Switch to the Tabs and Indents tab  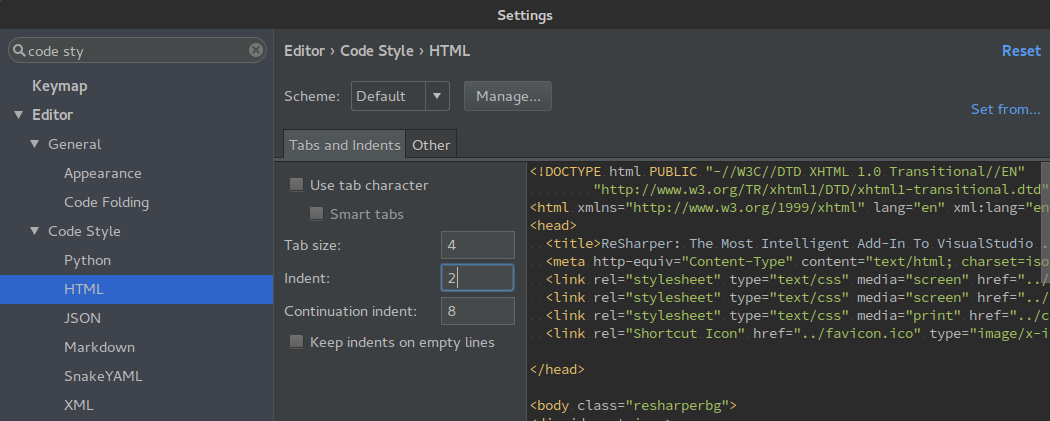[x=344, y=145]
